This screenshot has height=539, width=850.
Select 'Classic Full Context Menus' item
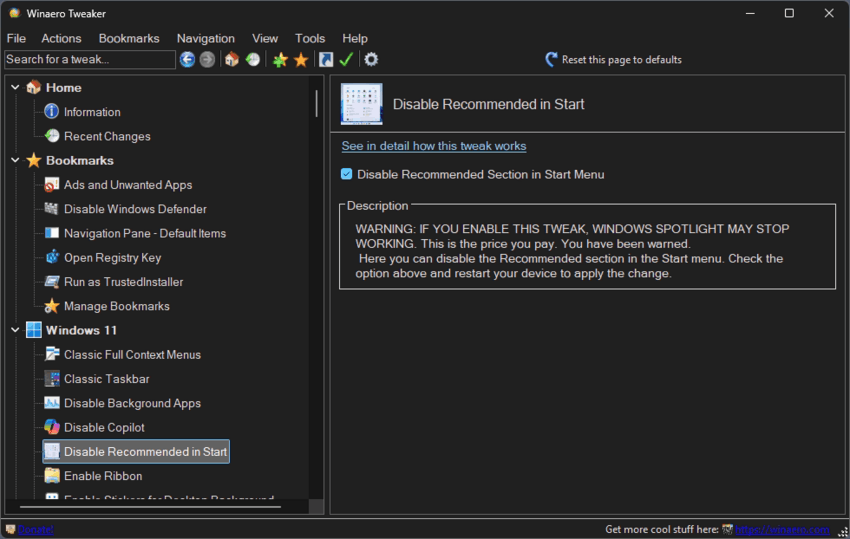point(132,355)
